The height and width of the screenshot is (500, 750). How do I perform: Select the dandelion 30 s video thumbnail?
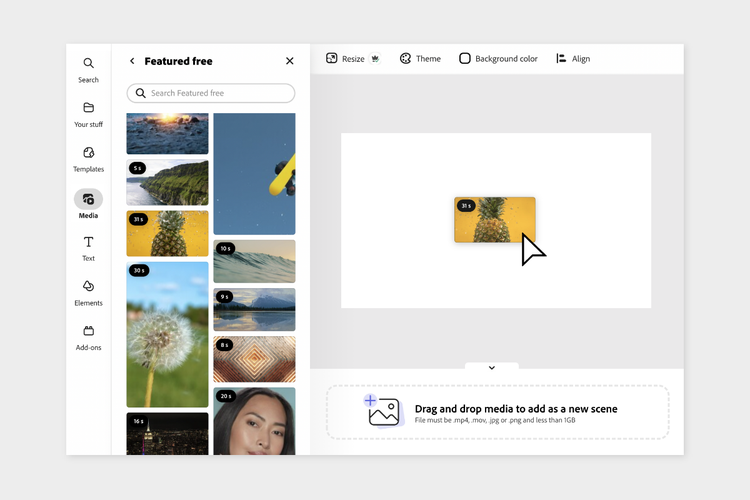167,334
